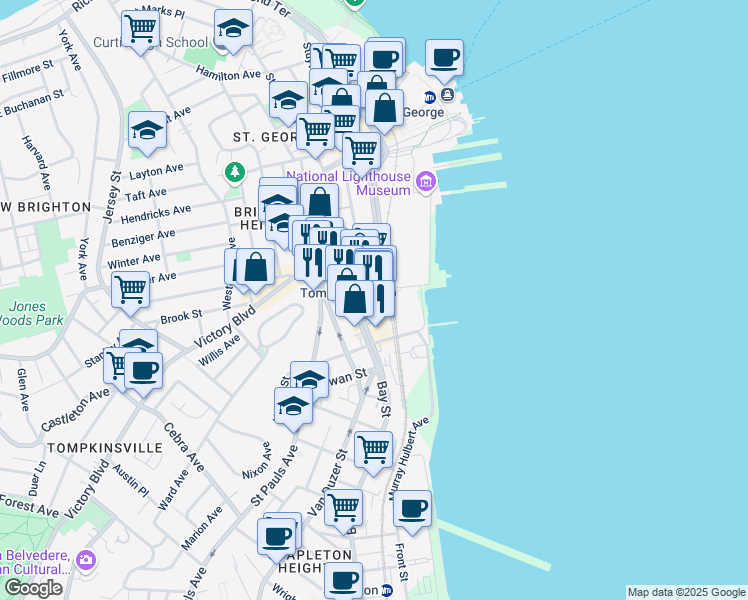Open the graduation cap marker on Swan St
Viewport: 748px width, 600px height.
(310, 377)
